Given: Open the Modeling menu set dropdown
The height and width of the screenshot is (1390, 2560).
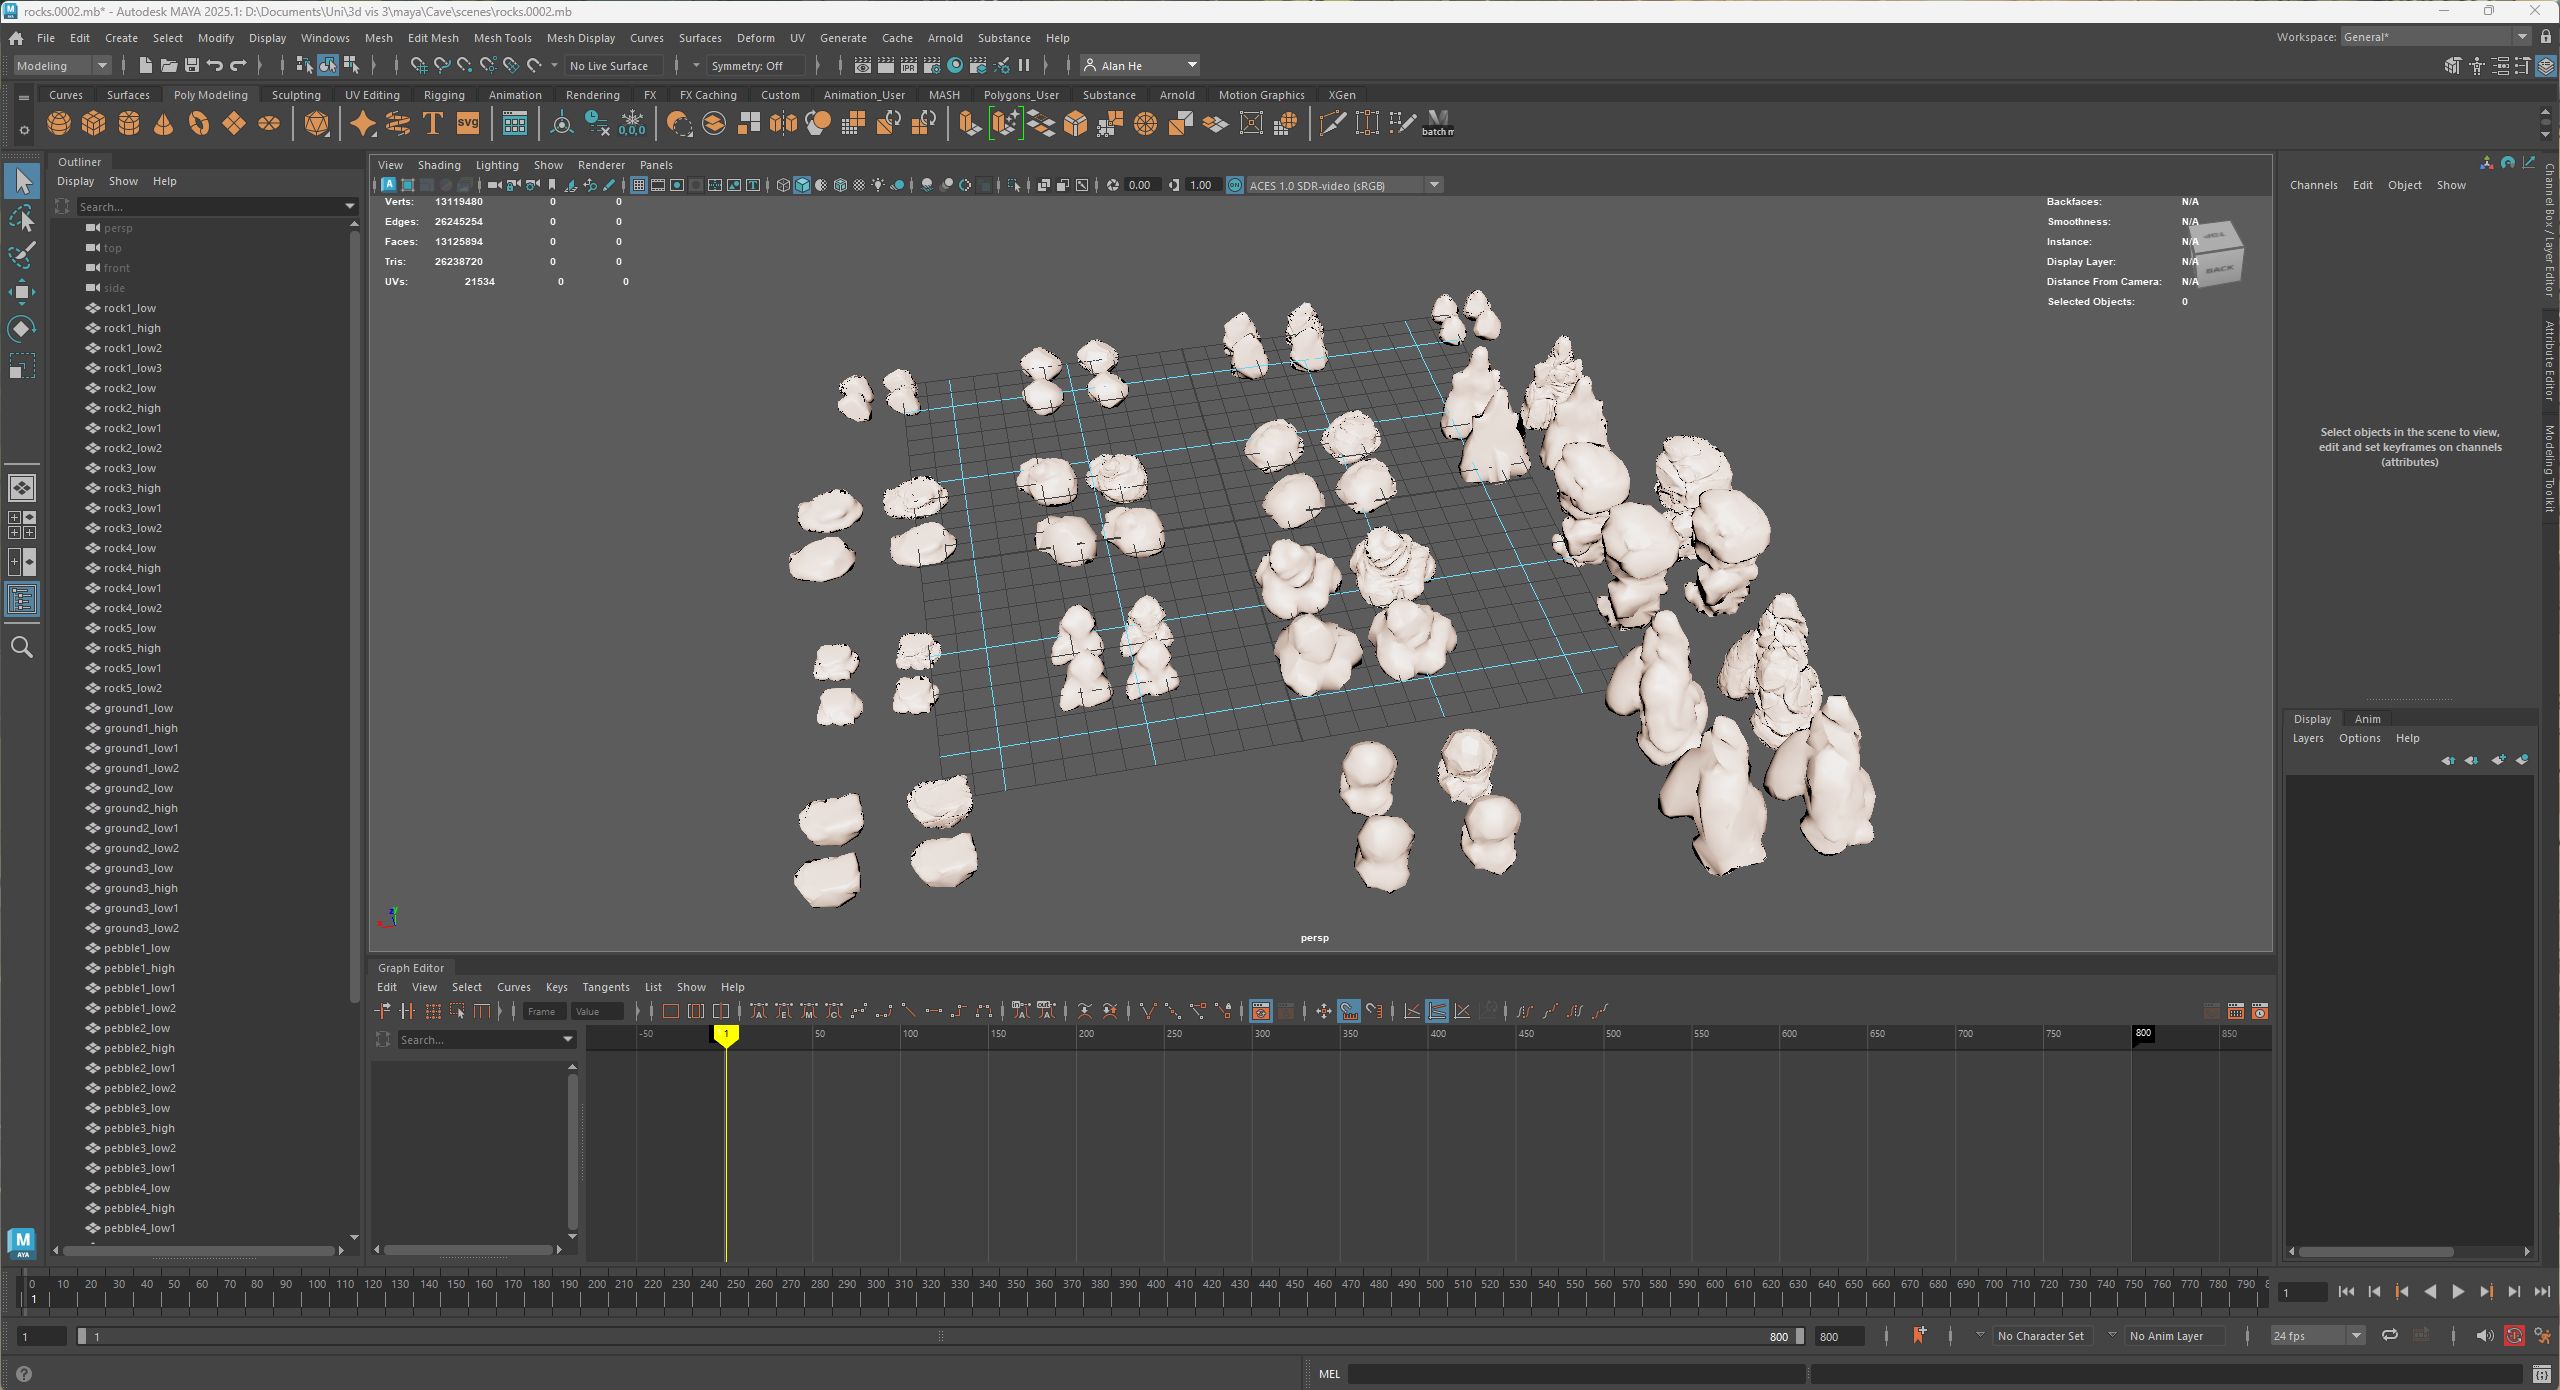Looking at the screenshot, I should pos(62,66).
